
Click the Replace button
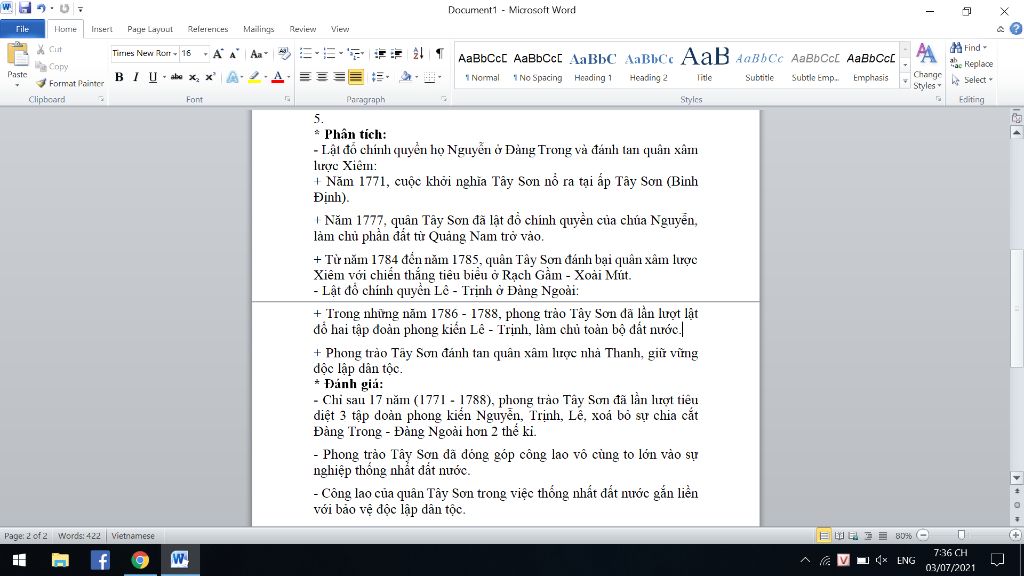[x=972, y=63]
